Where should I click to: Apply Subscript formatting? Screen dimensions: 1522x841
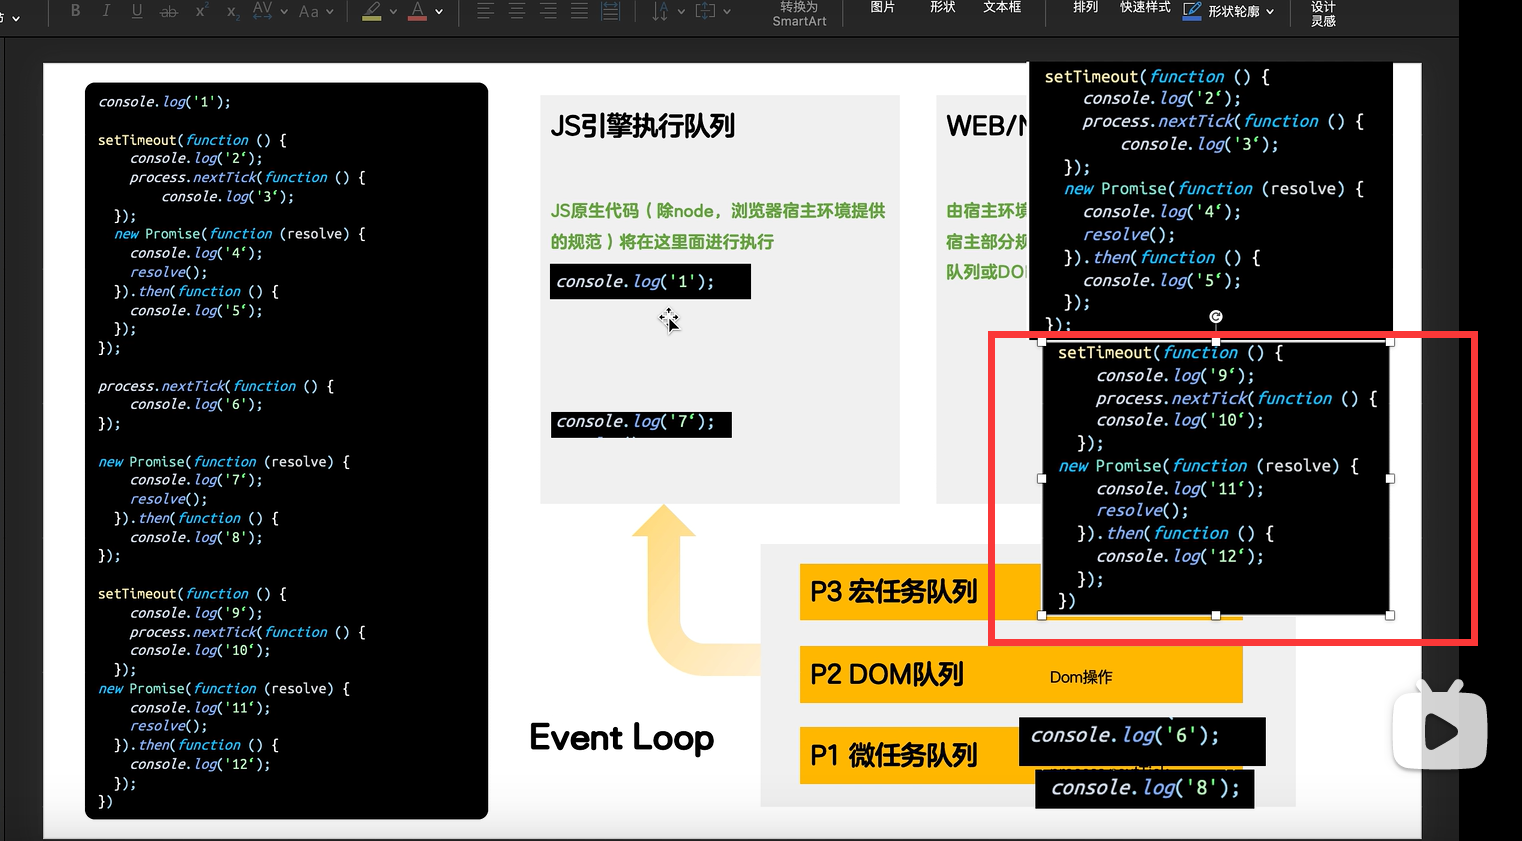coord(232,11)
